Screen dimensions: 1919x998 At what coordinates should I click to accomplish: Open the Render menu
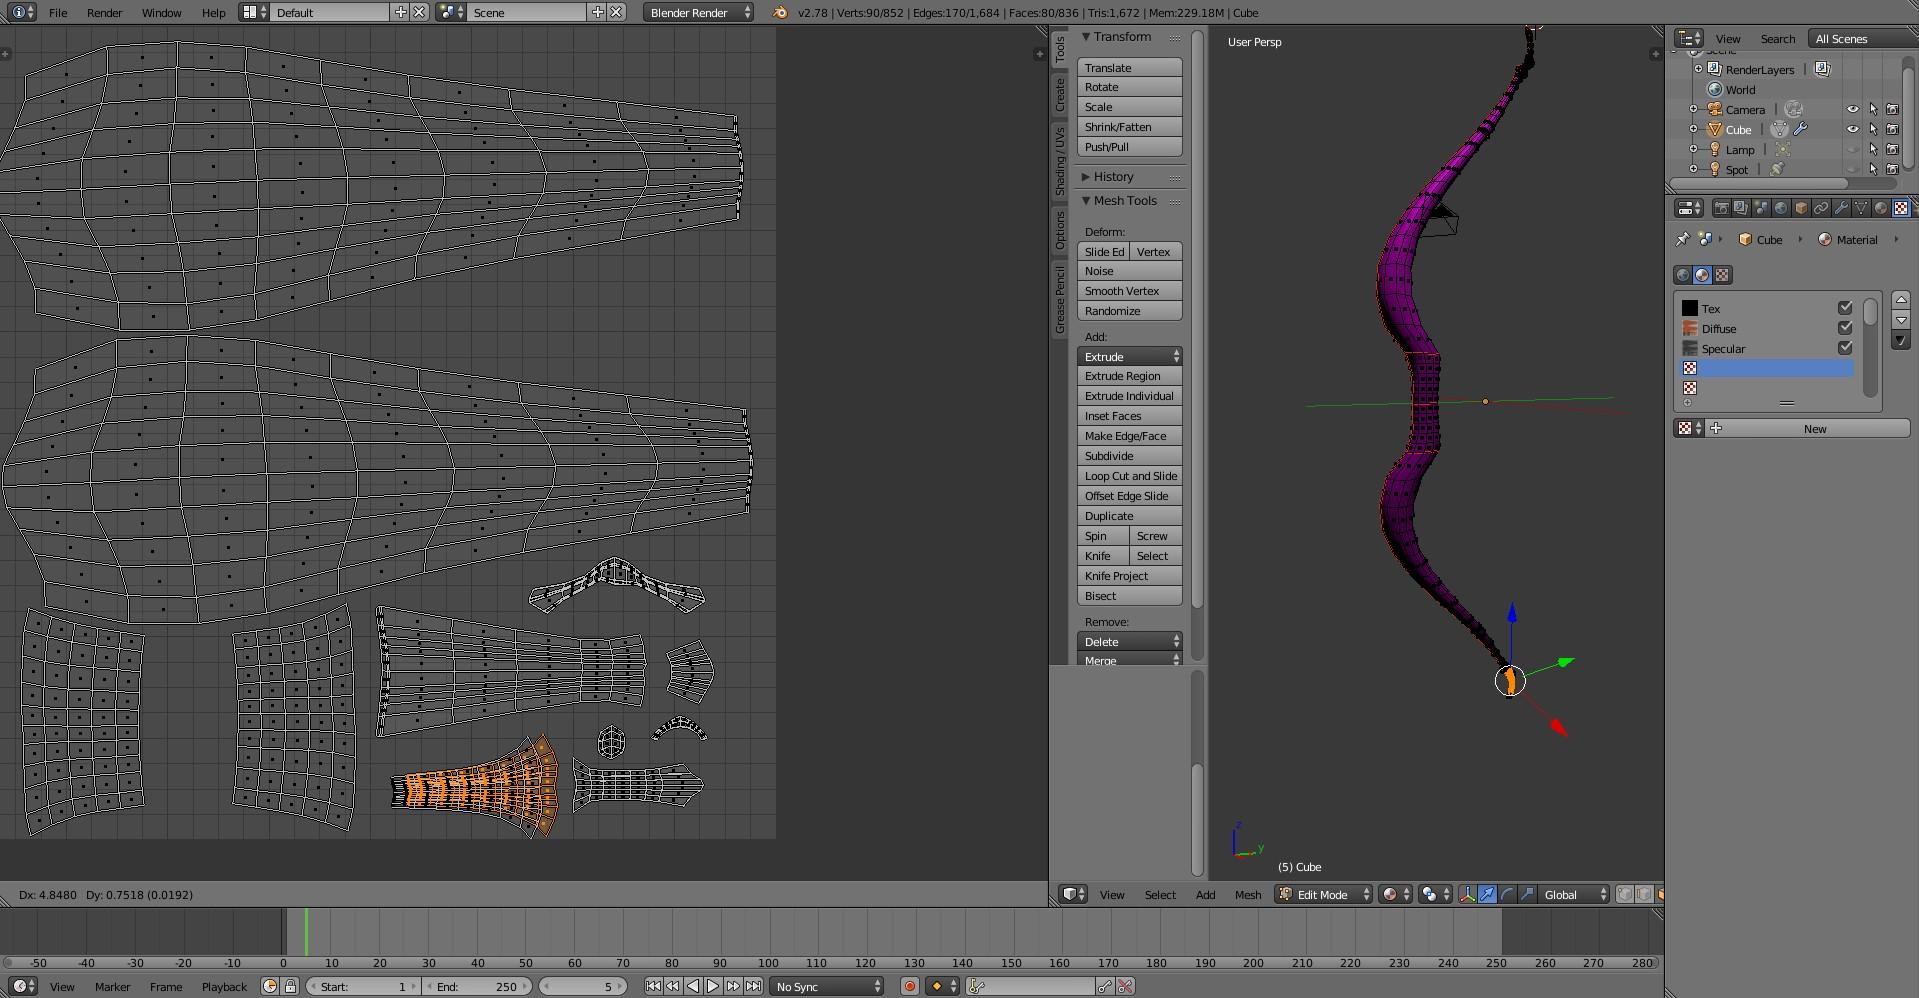(104, 13)
